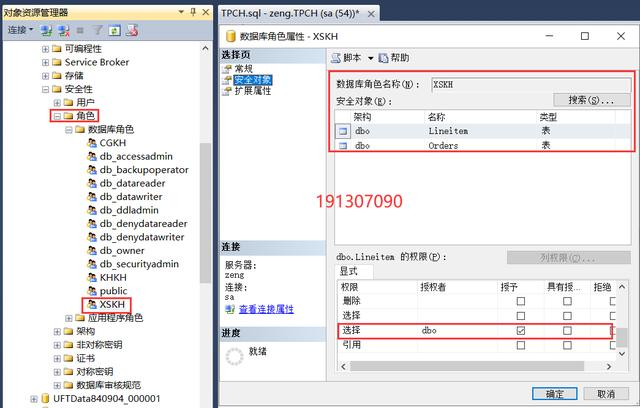
Task: Toggle 授予 checkbox for 引用 permission
Action: [x=521, y=345]
